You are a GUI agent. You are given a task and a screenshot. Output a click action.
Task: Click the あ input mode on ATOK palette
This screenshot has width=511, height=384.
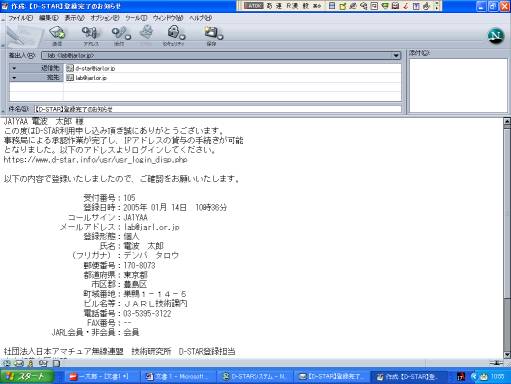point(269,6)
